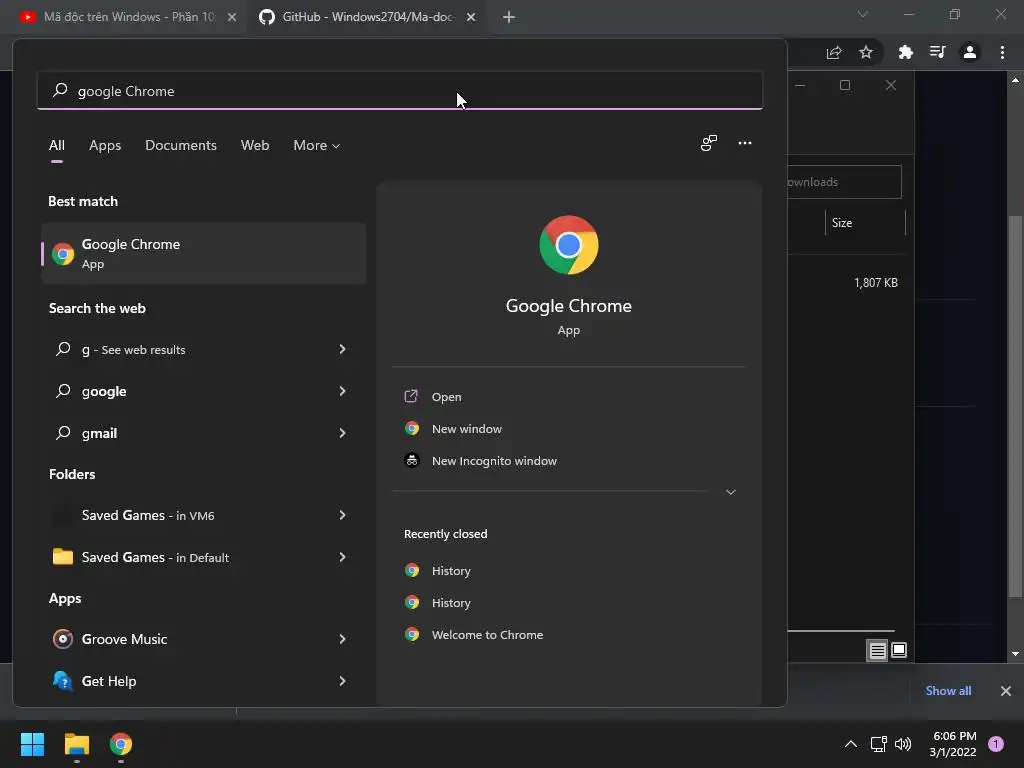Click Open for Google Chrome
This screenshot has width=1024, height=768.
[446, 396]
